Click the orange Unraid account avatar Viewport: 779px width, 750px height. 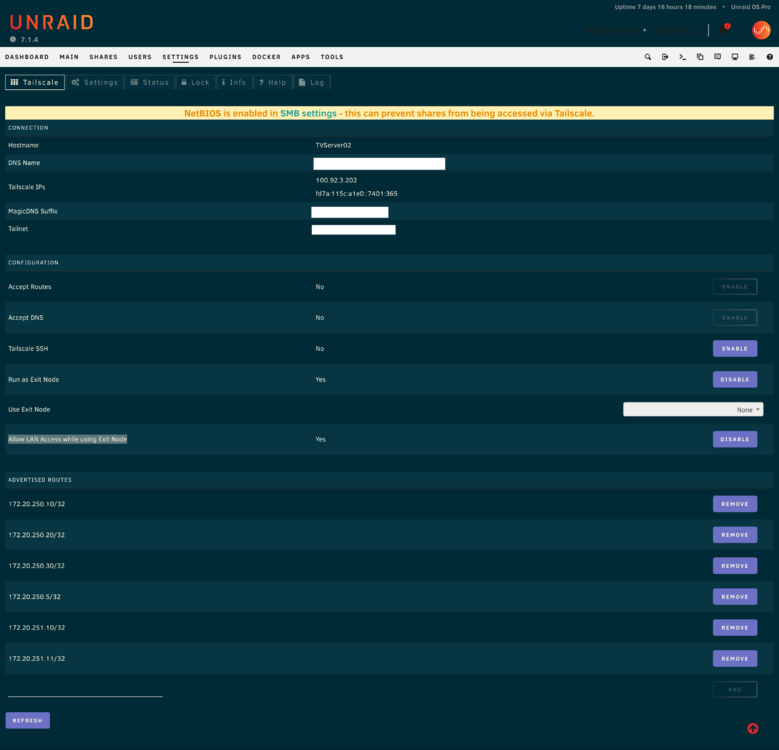(x=761, y=30)
